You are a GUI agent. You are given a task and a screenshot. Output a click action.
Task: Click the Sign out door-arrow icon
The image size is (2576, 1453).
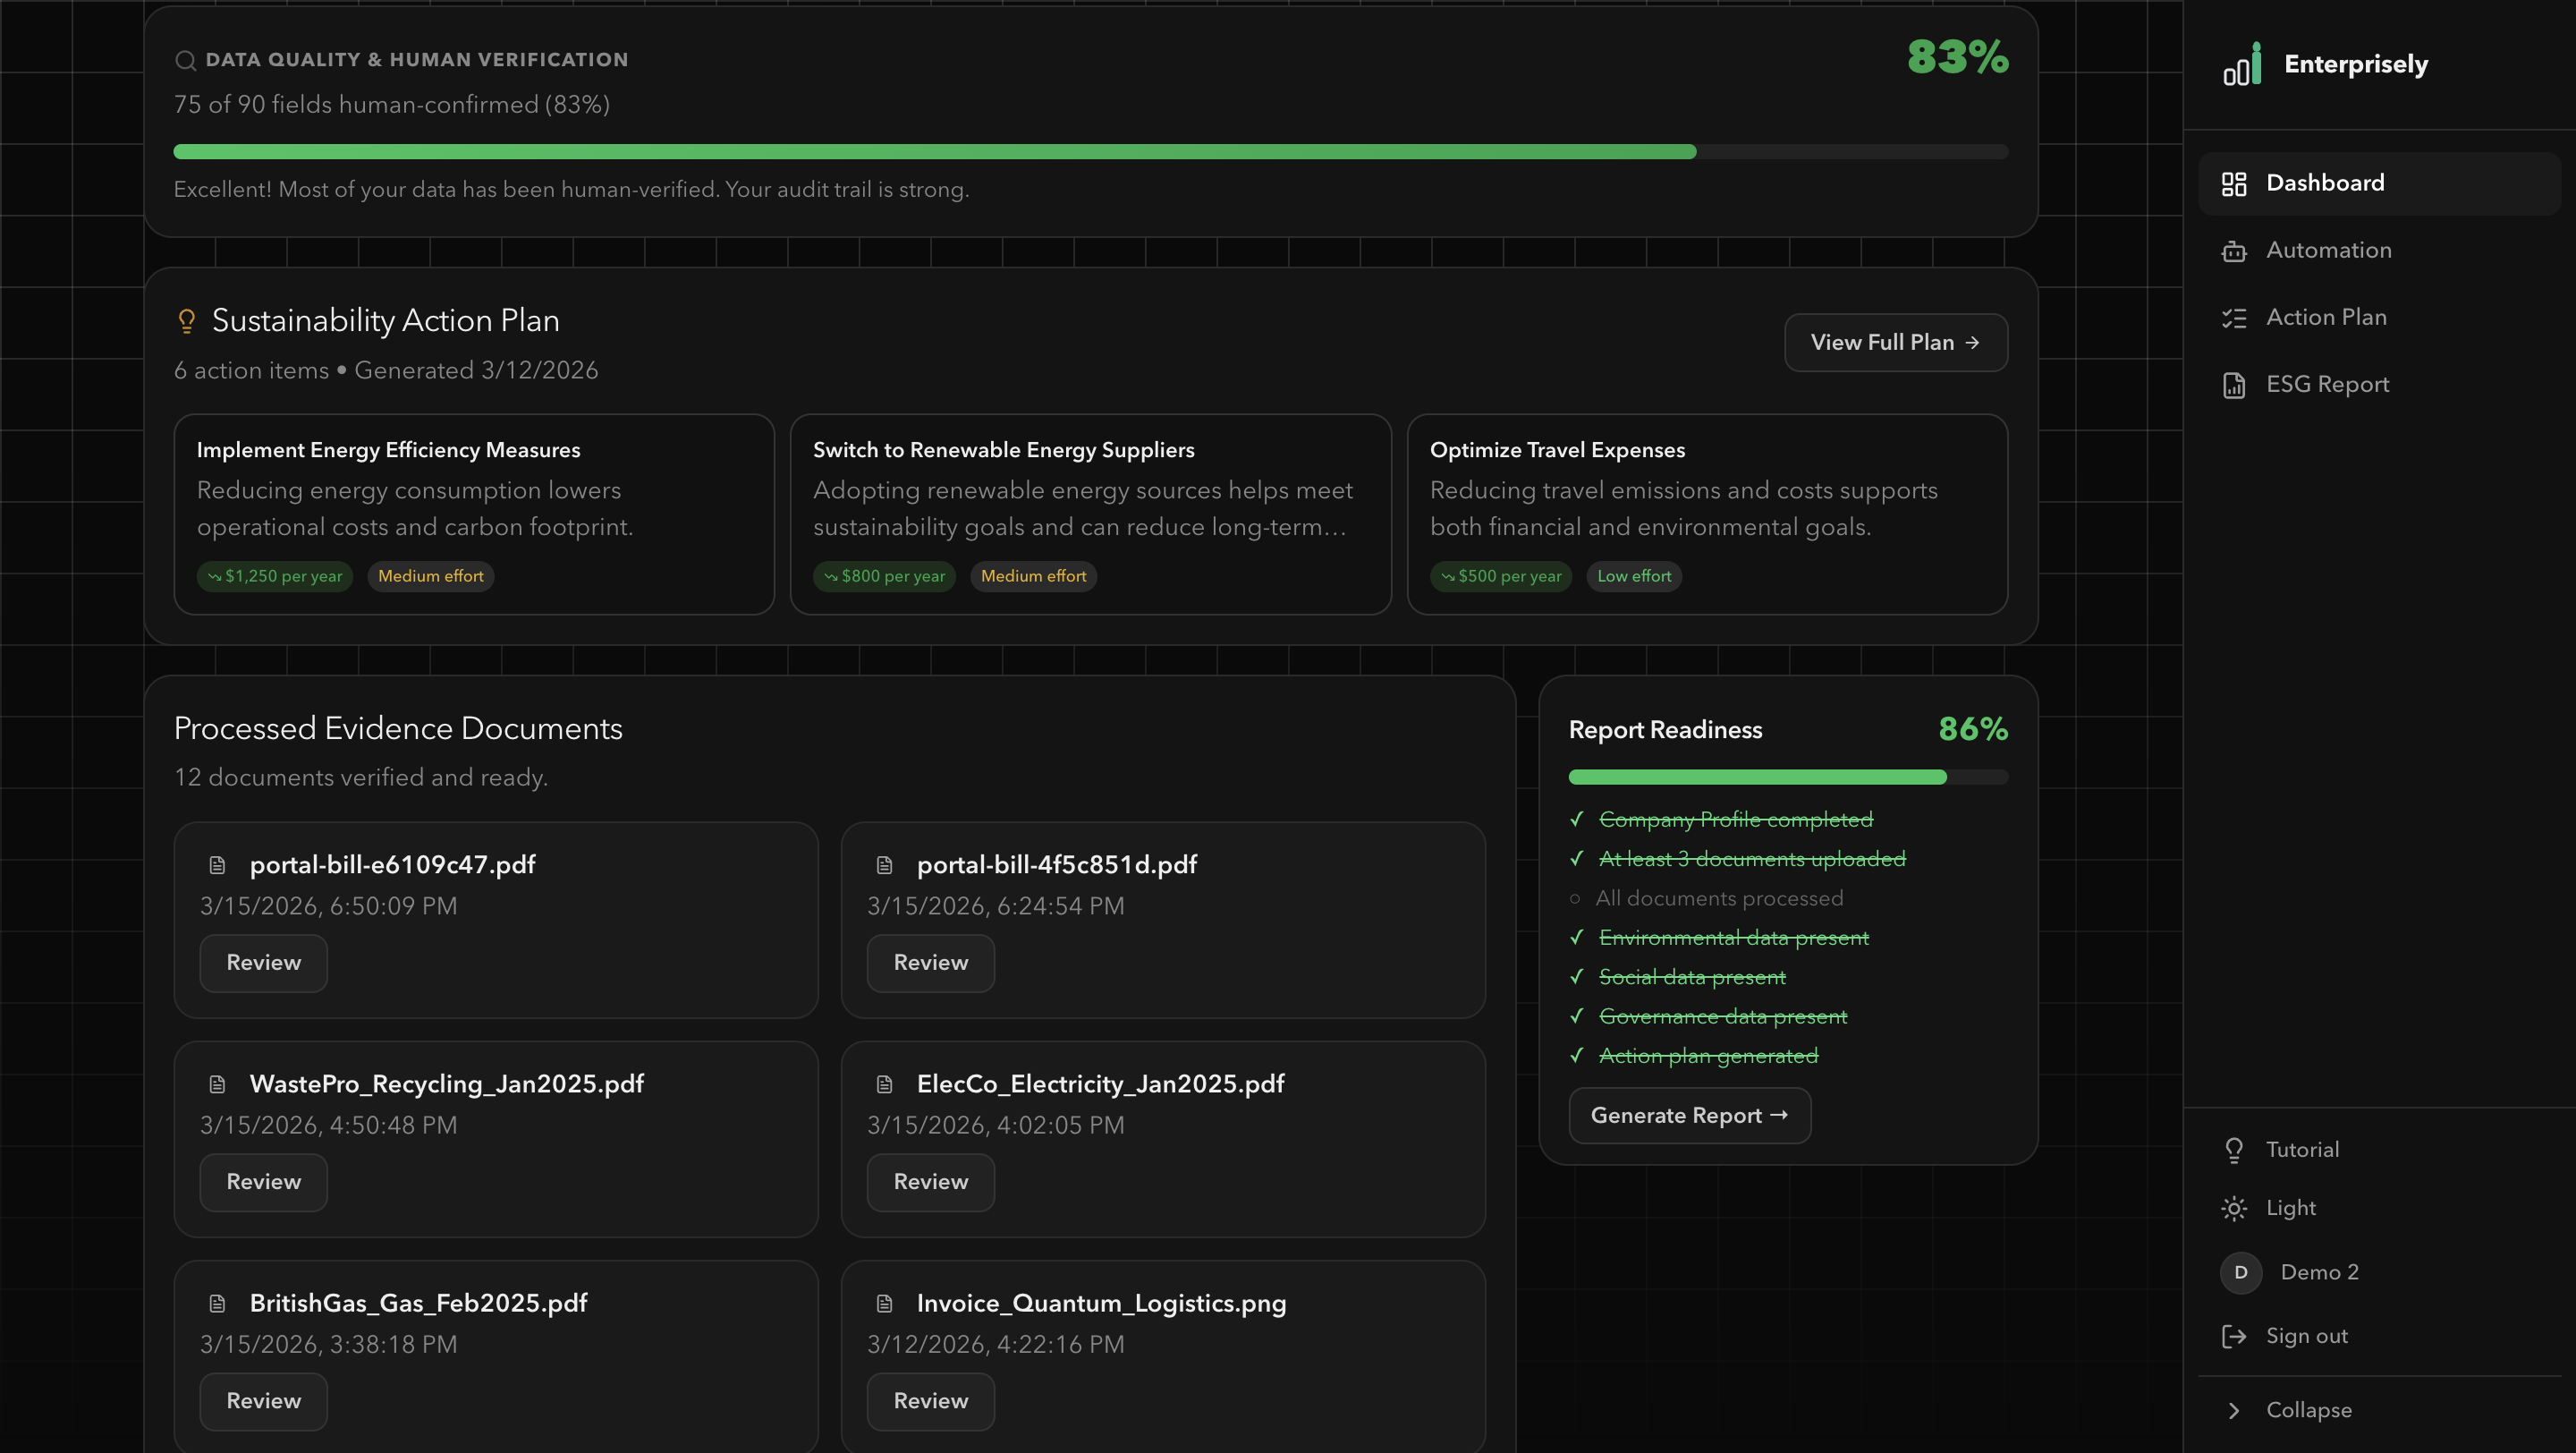tap(2234, 1336)
